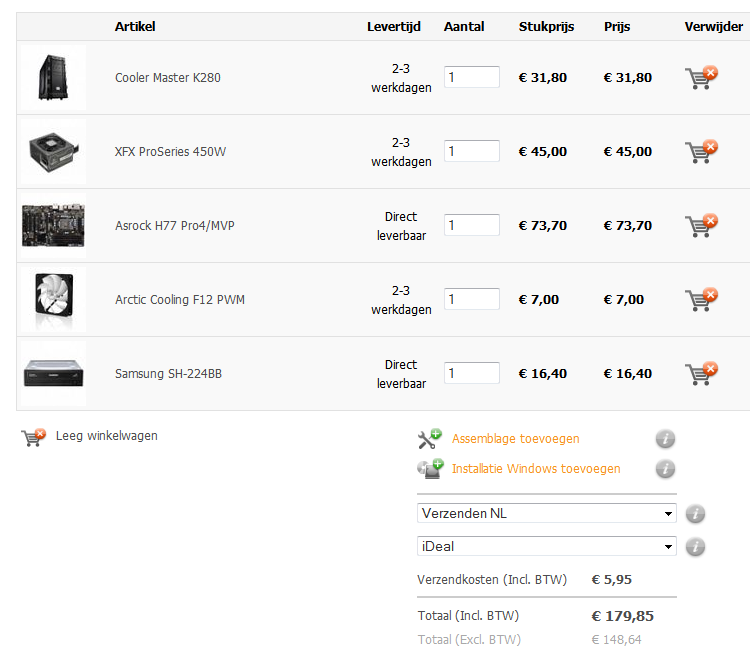Open Samsung SH-224BB product link

168,374
